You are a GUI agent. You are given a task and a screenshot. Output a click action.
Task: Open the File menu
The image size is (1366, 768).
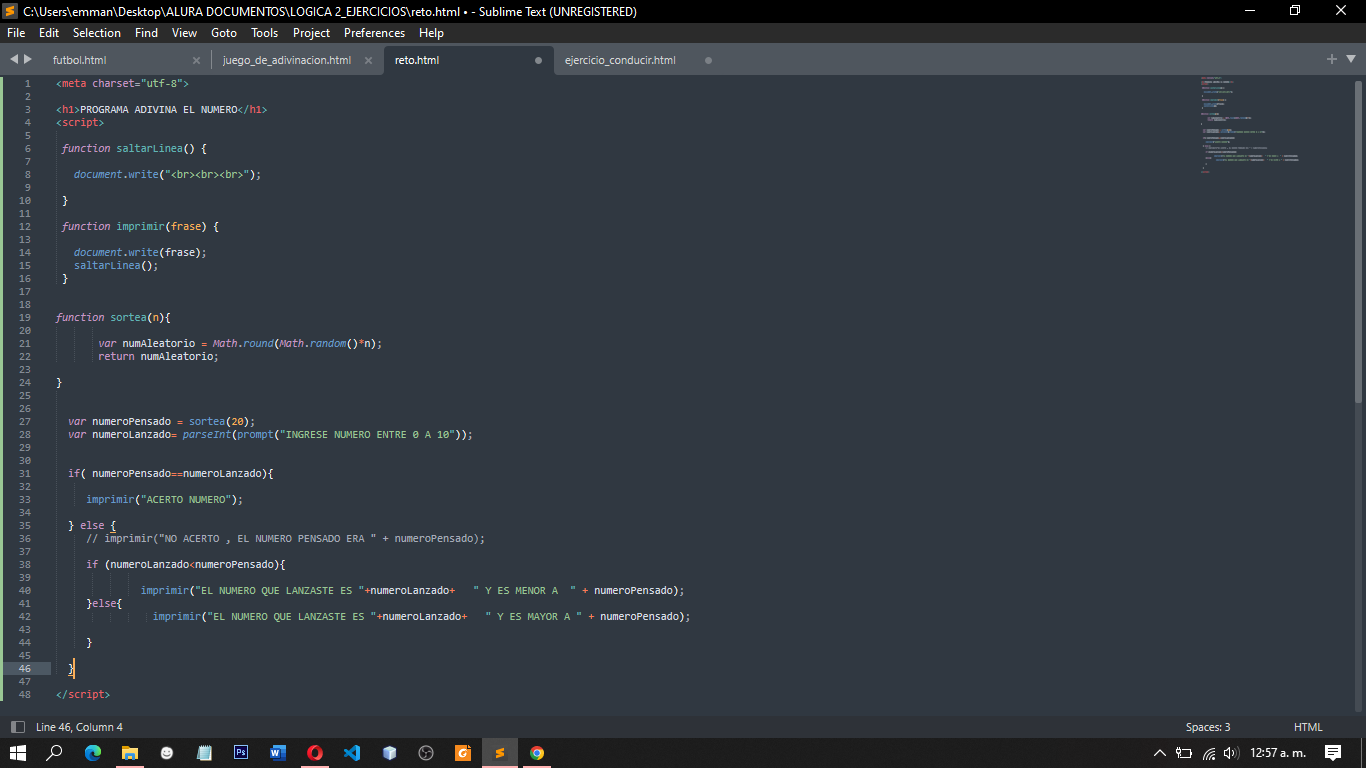16,33
